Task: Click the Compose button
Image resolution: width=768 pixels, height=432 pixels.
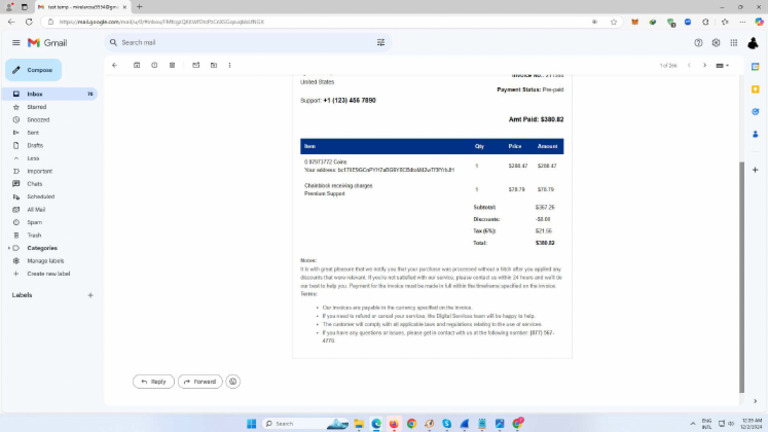Action: [33, 70]
